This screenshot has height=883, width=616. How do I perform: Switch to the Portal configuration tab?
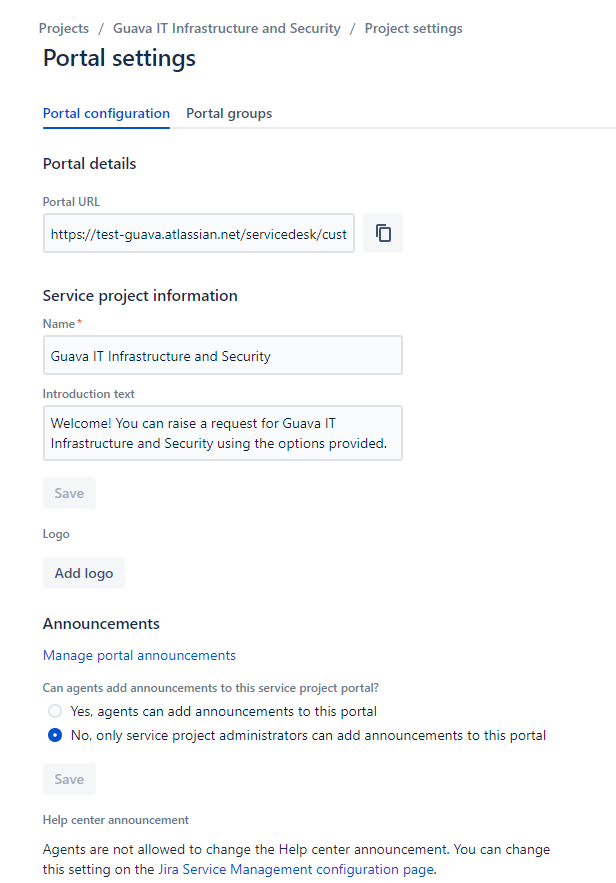point(106,113)
